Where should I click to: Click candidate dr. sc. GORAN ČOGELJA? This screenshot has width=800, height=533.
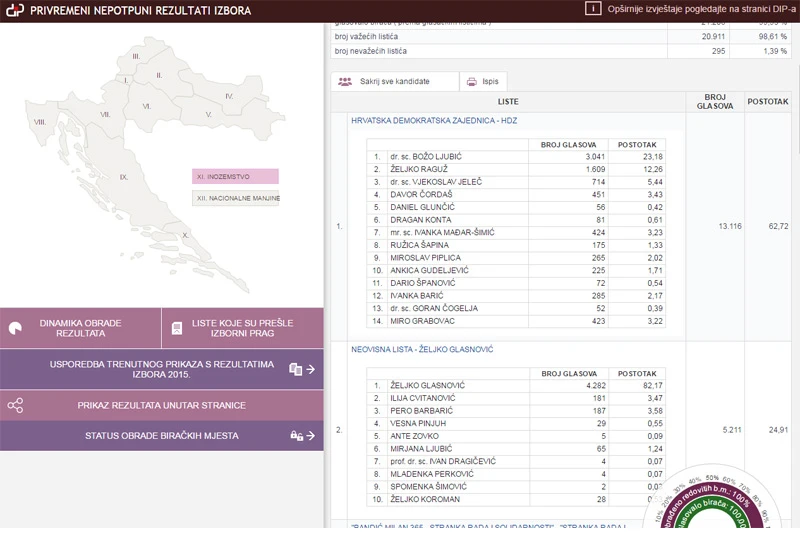[434, 309]
